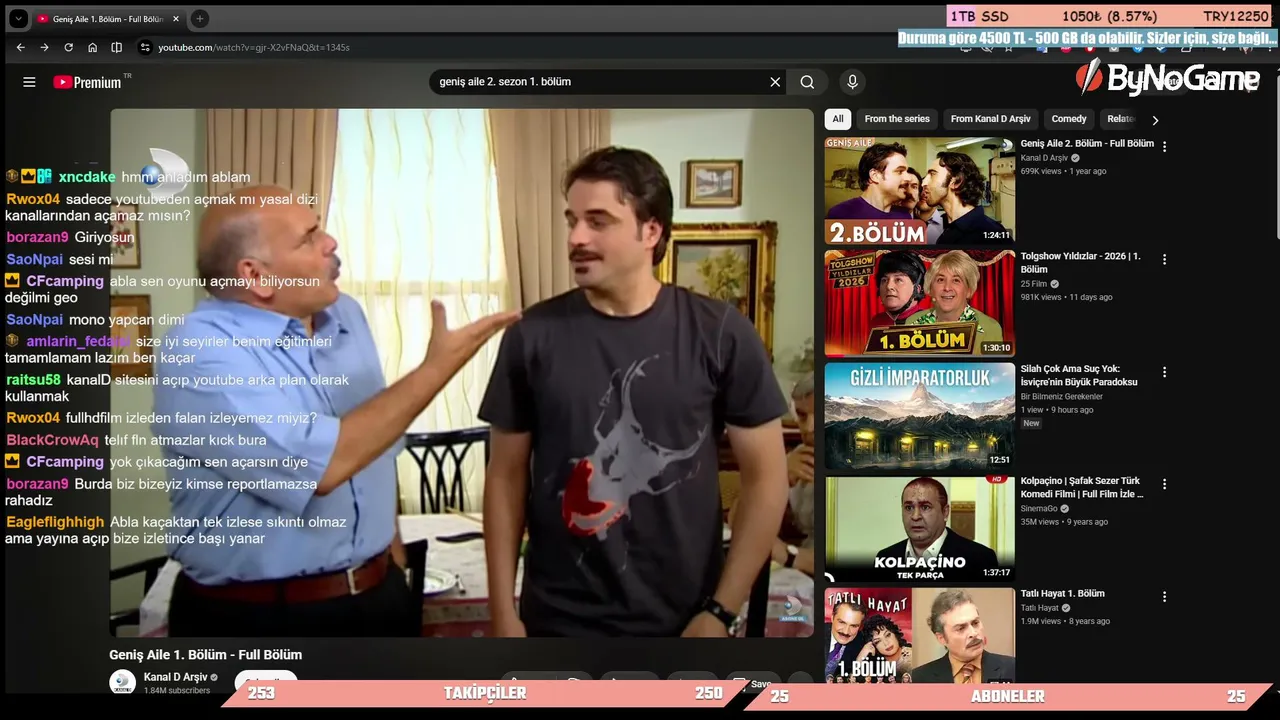Go back to the previous page

click(x=20, y=47)
